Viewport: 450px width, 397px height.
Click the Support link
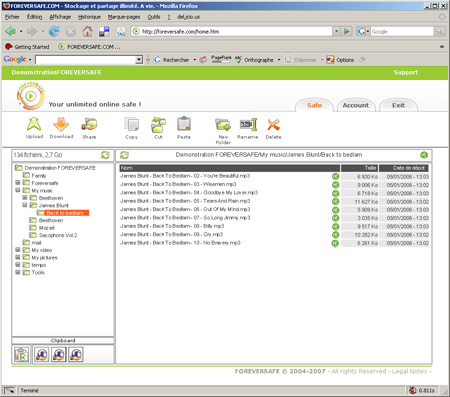click(405, 72)
